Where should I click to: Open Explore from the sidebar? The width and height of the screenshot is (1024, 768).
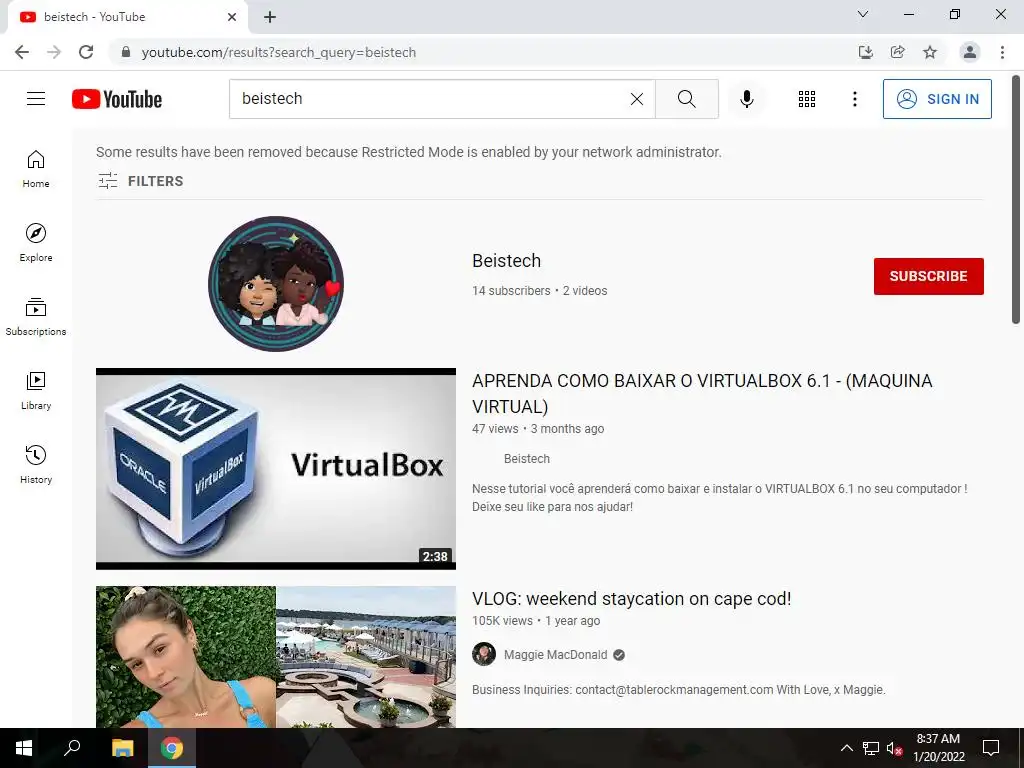tap(36, 243)
